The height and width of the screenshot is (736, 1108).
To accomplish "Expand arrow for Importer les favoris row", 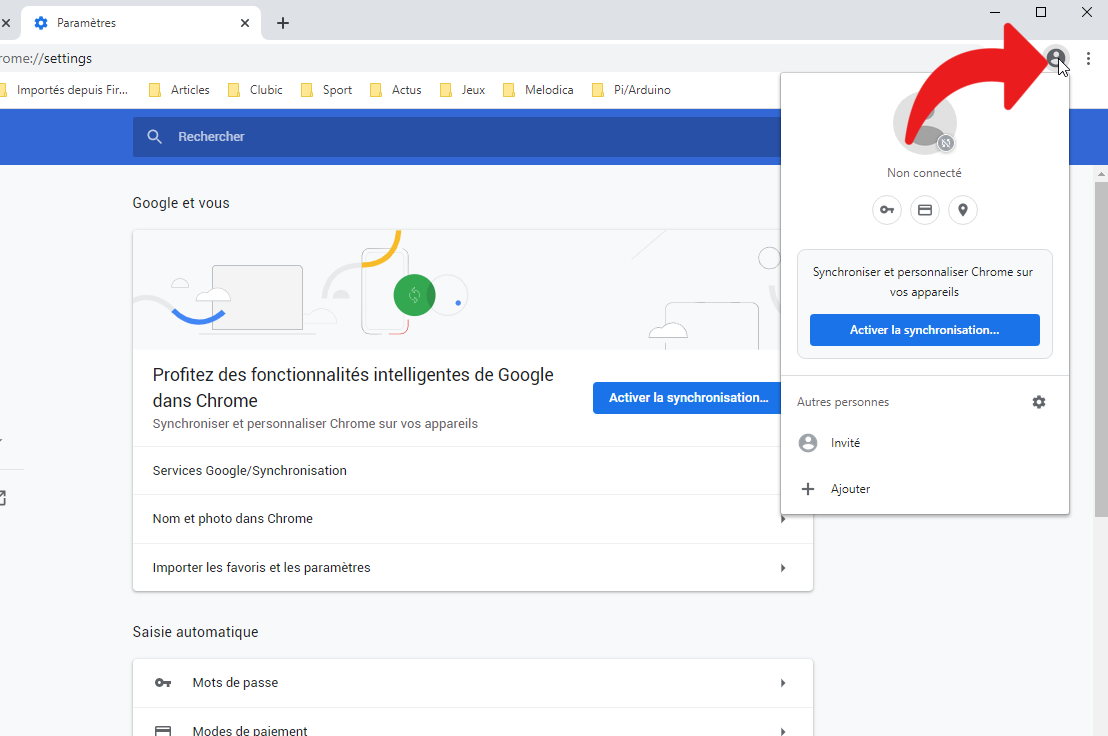I will coord(783,568).
